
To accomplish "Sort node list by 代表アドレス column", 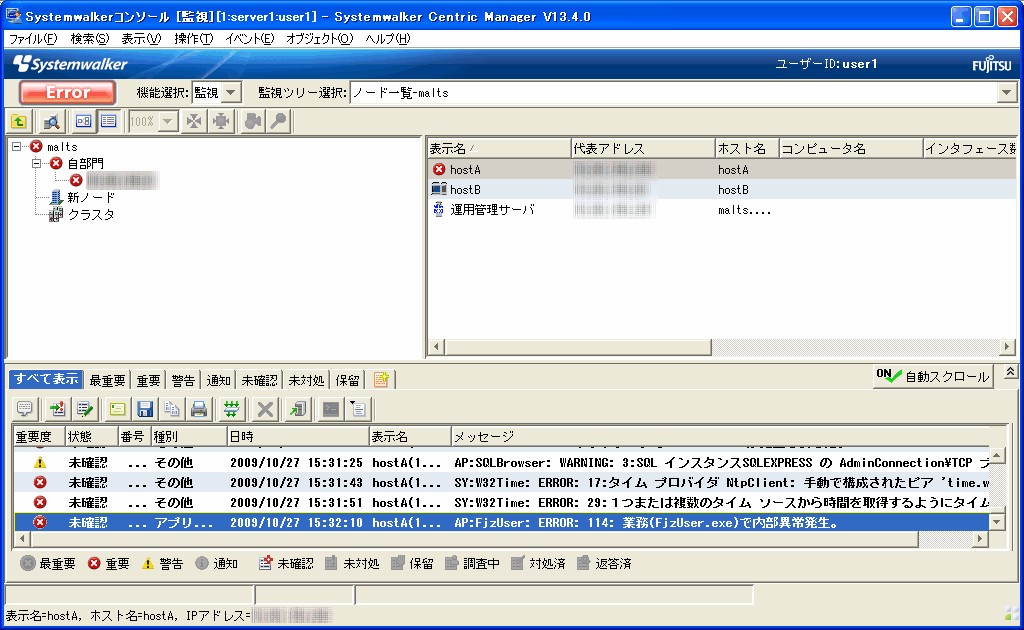I will (643, 149).
